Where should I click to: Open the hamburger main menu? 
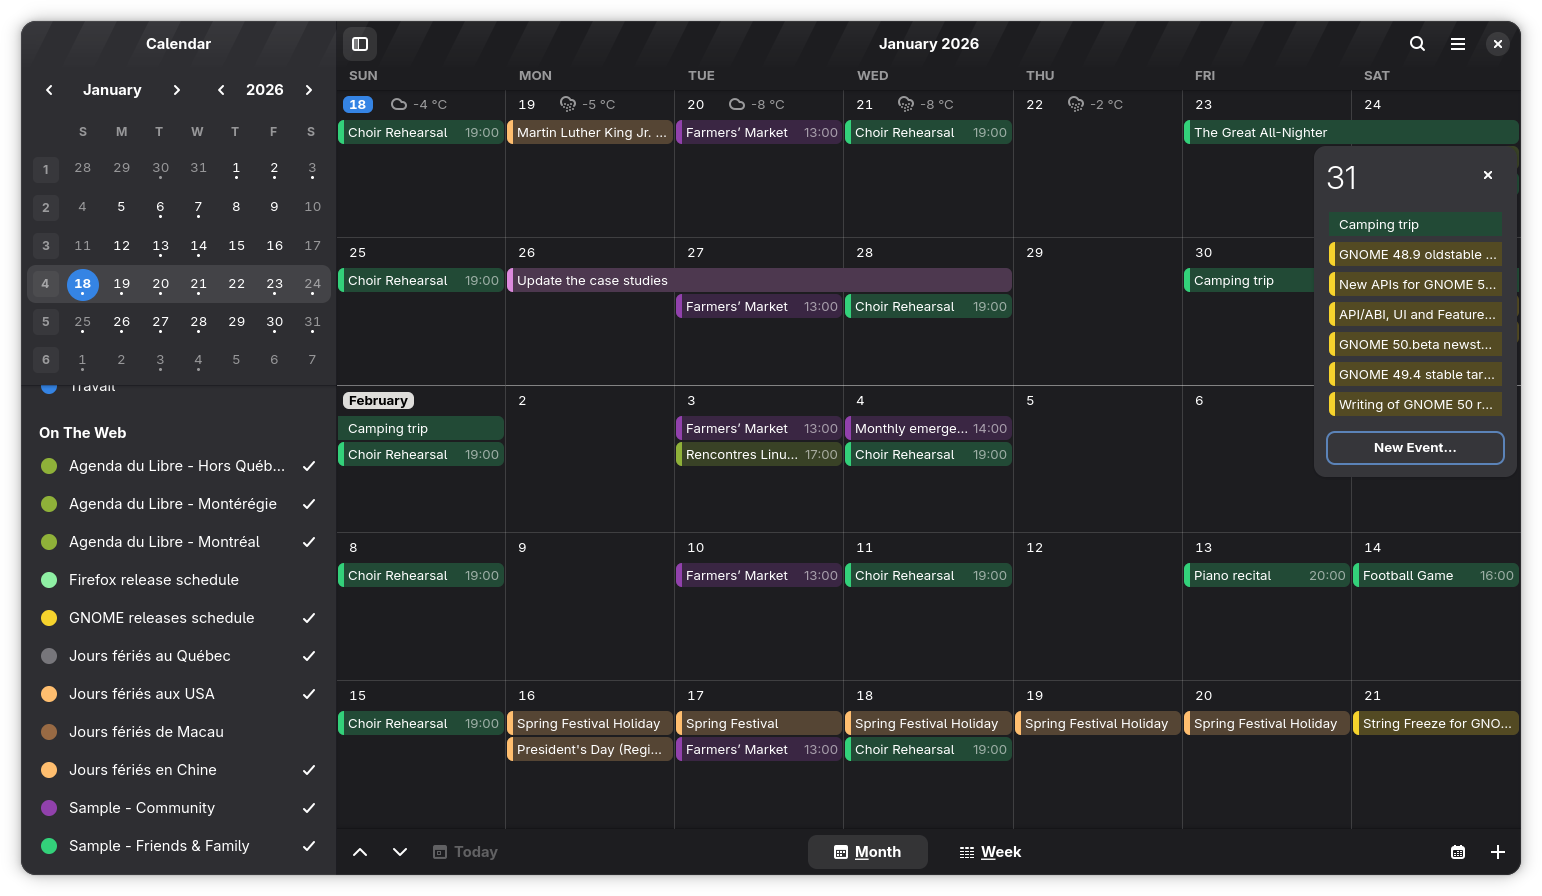pos(1458,44)
